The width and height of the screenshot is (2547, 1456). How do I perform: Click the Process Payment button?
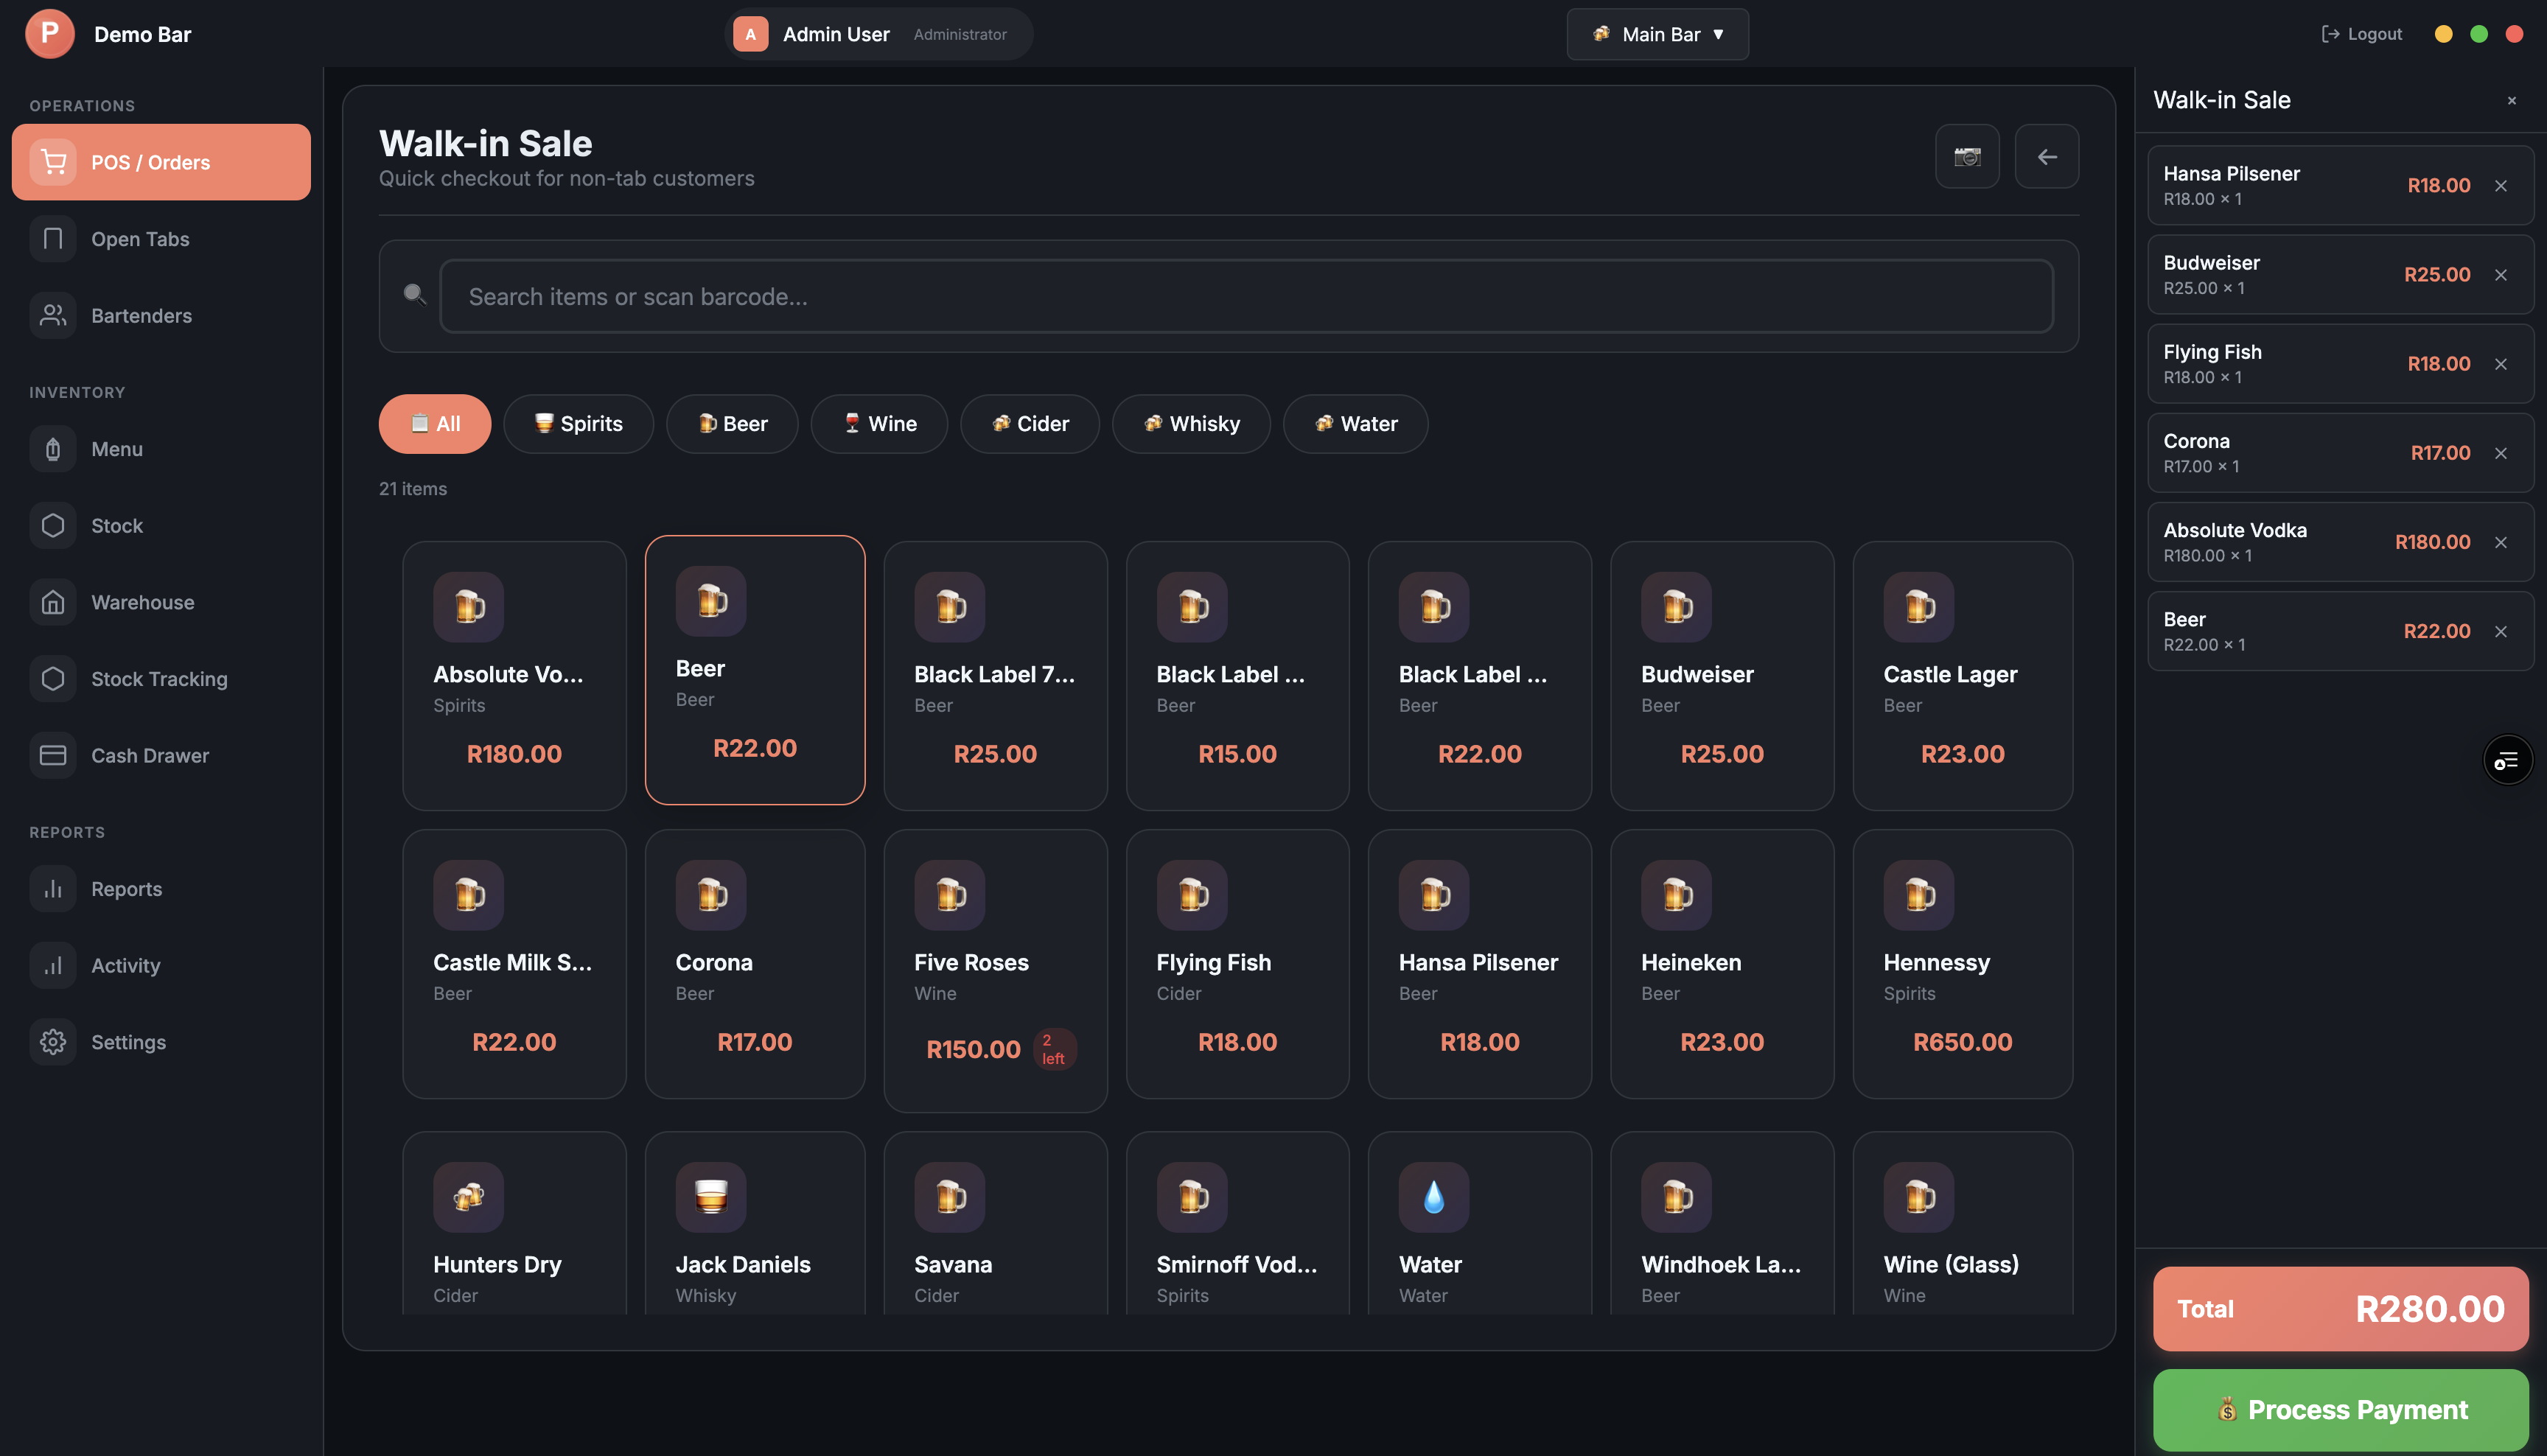coord(2340,1409)
